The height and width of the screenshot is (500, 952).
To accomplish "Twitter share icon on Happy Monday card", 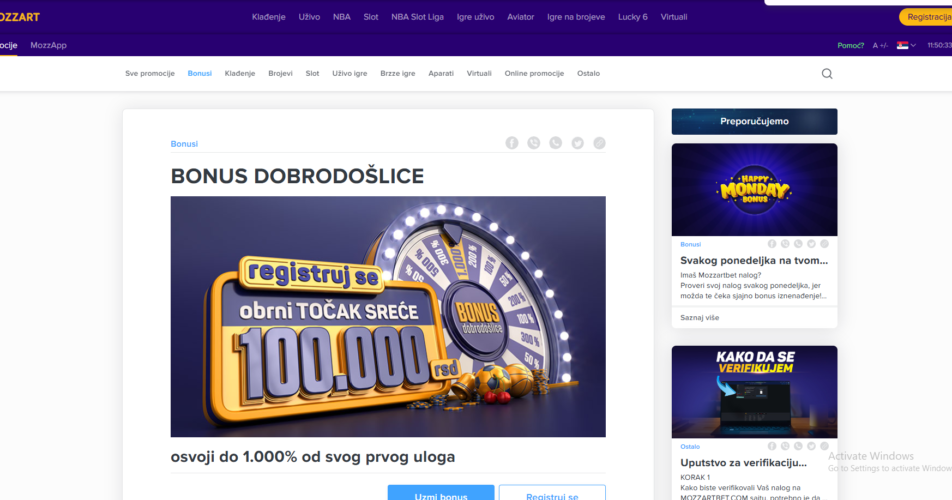I will [x=811, y=244].
